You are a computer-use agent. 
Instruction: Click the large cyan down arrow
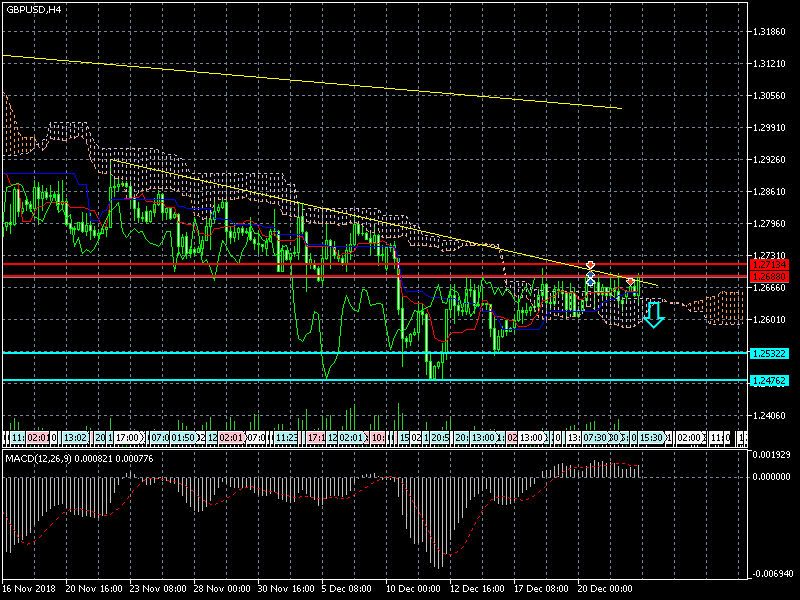[654, 316]
